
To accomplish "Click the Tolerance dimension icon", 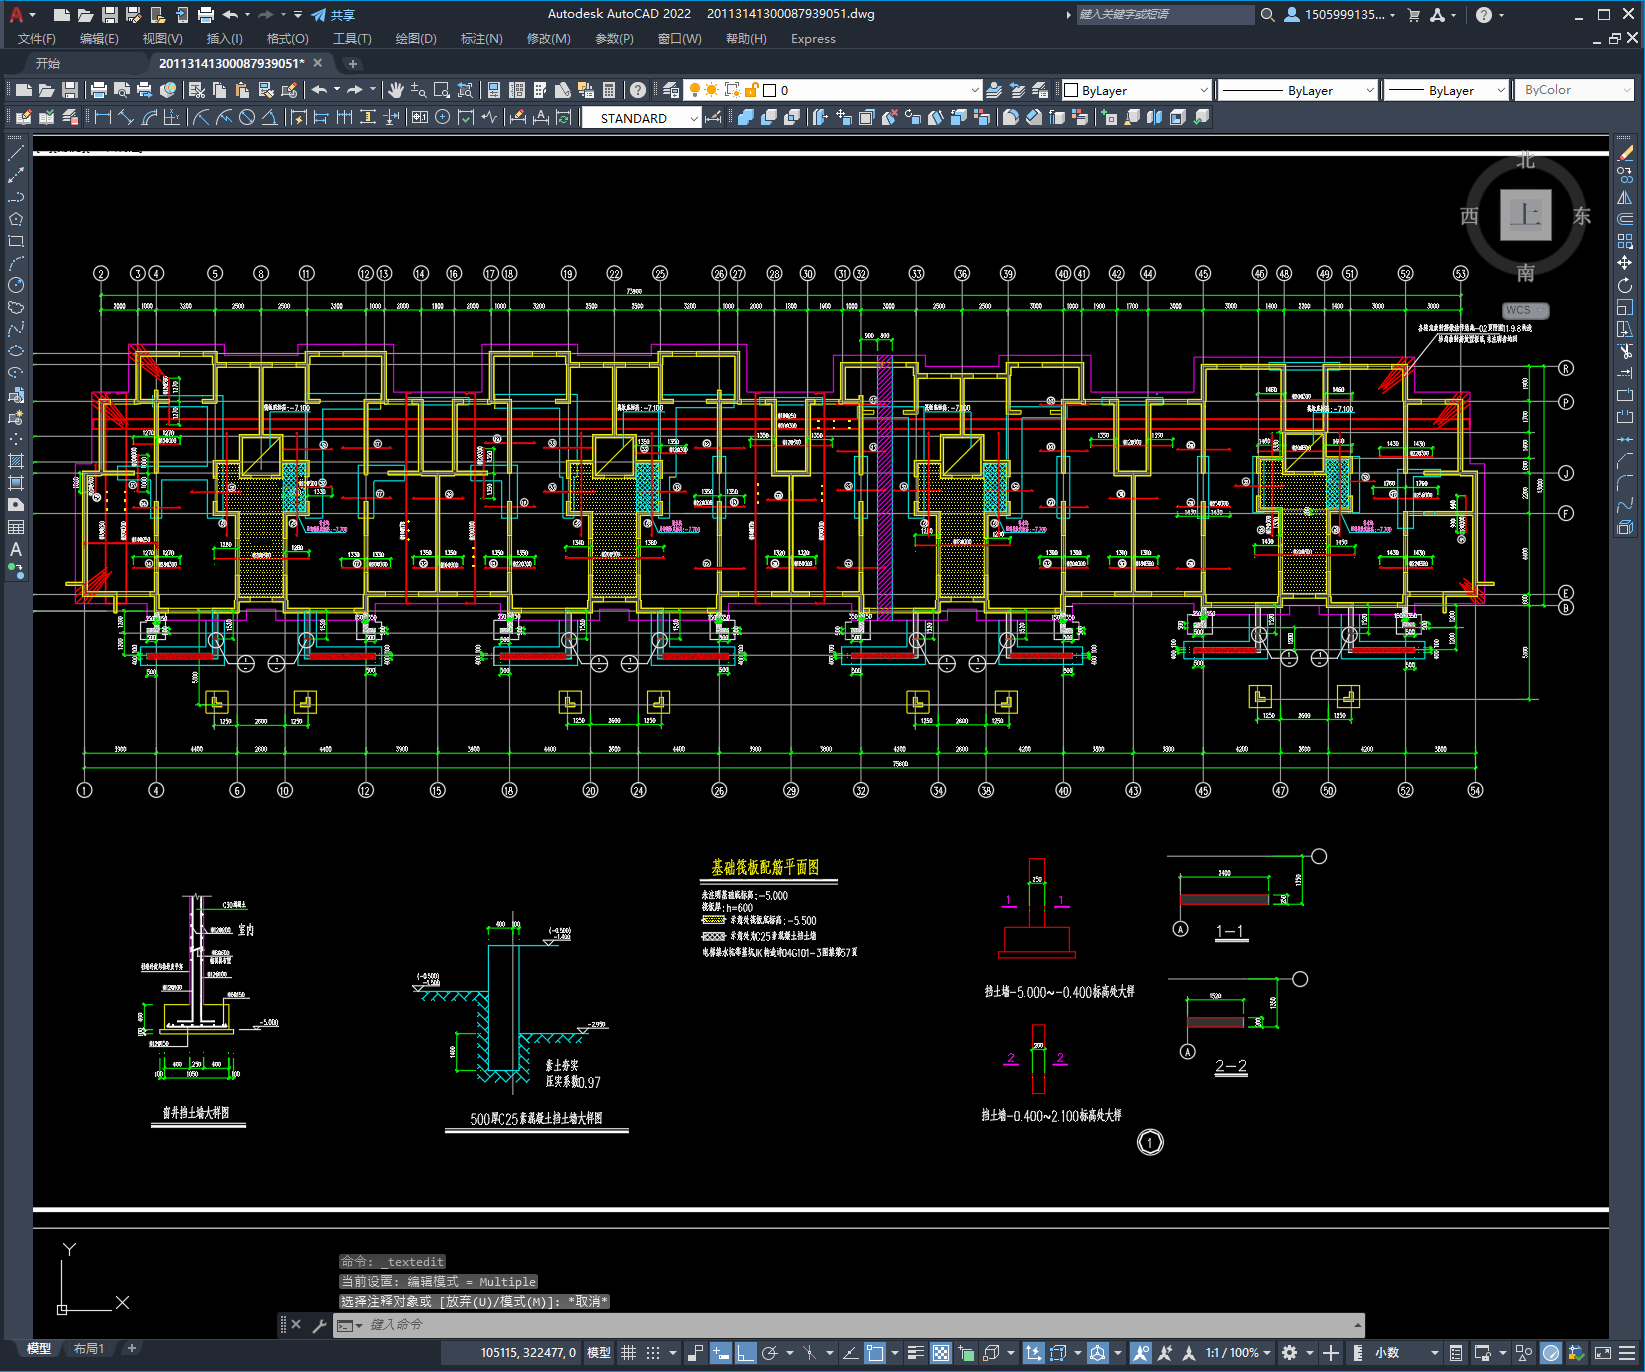I will click(x=419, y=117).
